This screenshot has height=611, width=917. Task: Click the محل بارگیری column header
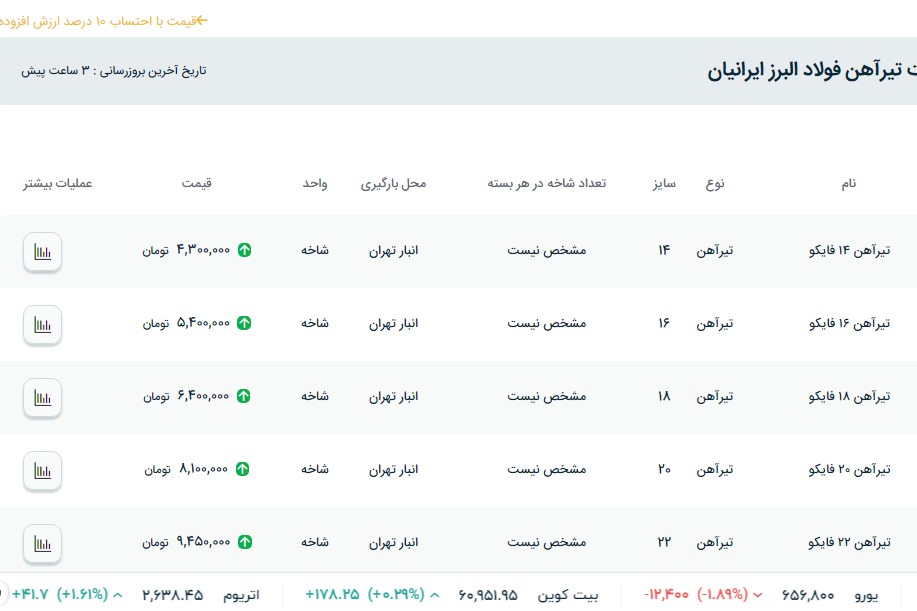(393, 184)
